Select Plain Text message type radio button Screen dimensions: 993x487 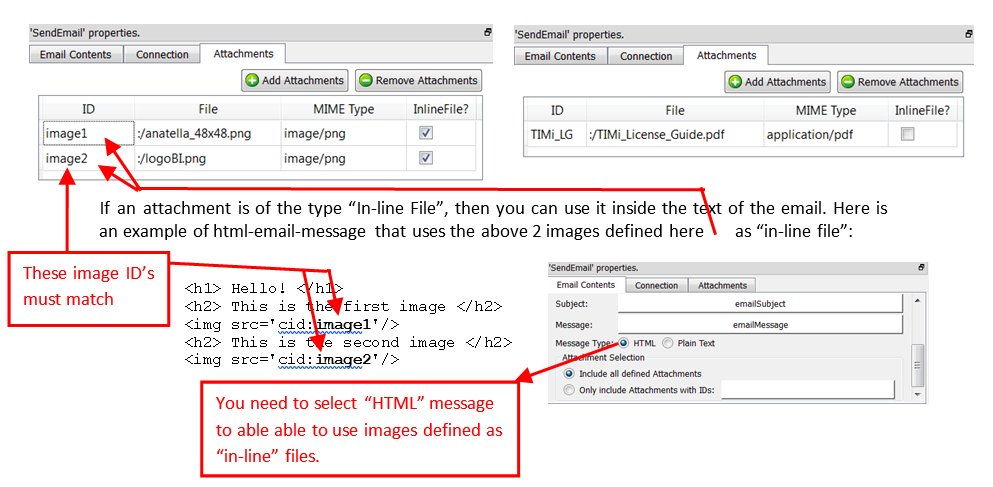(x=667, y=343)
